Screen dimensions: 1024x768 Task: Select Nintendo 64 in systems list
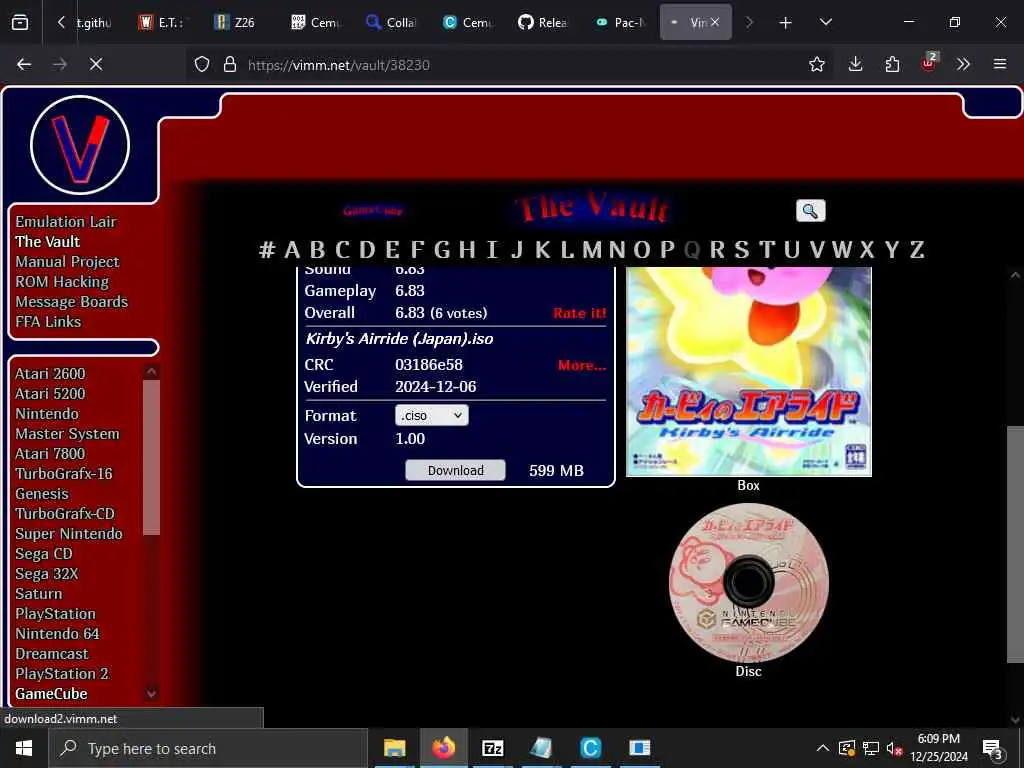click(57, 633)
